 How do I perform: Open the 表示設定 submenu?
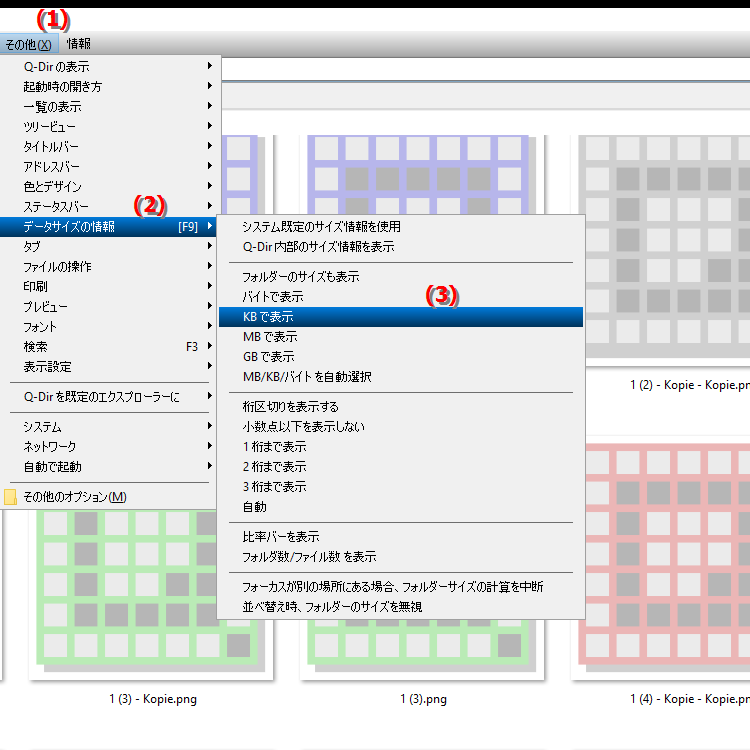(109, 367)
